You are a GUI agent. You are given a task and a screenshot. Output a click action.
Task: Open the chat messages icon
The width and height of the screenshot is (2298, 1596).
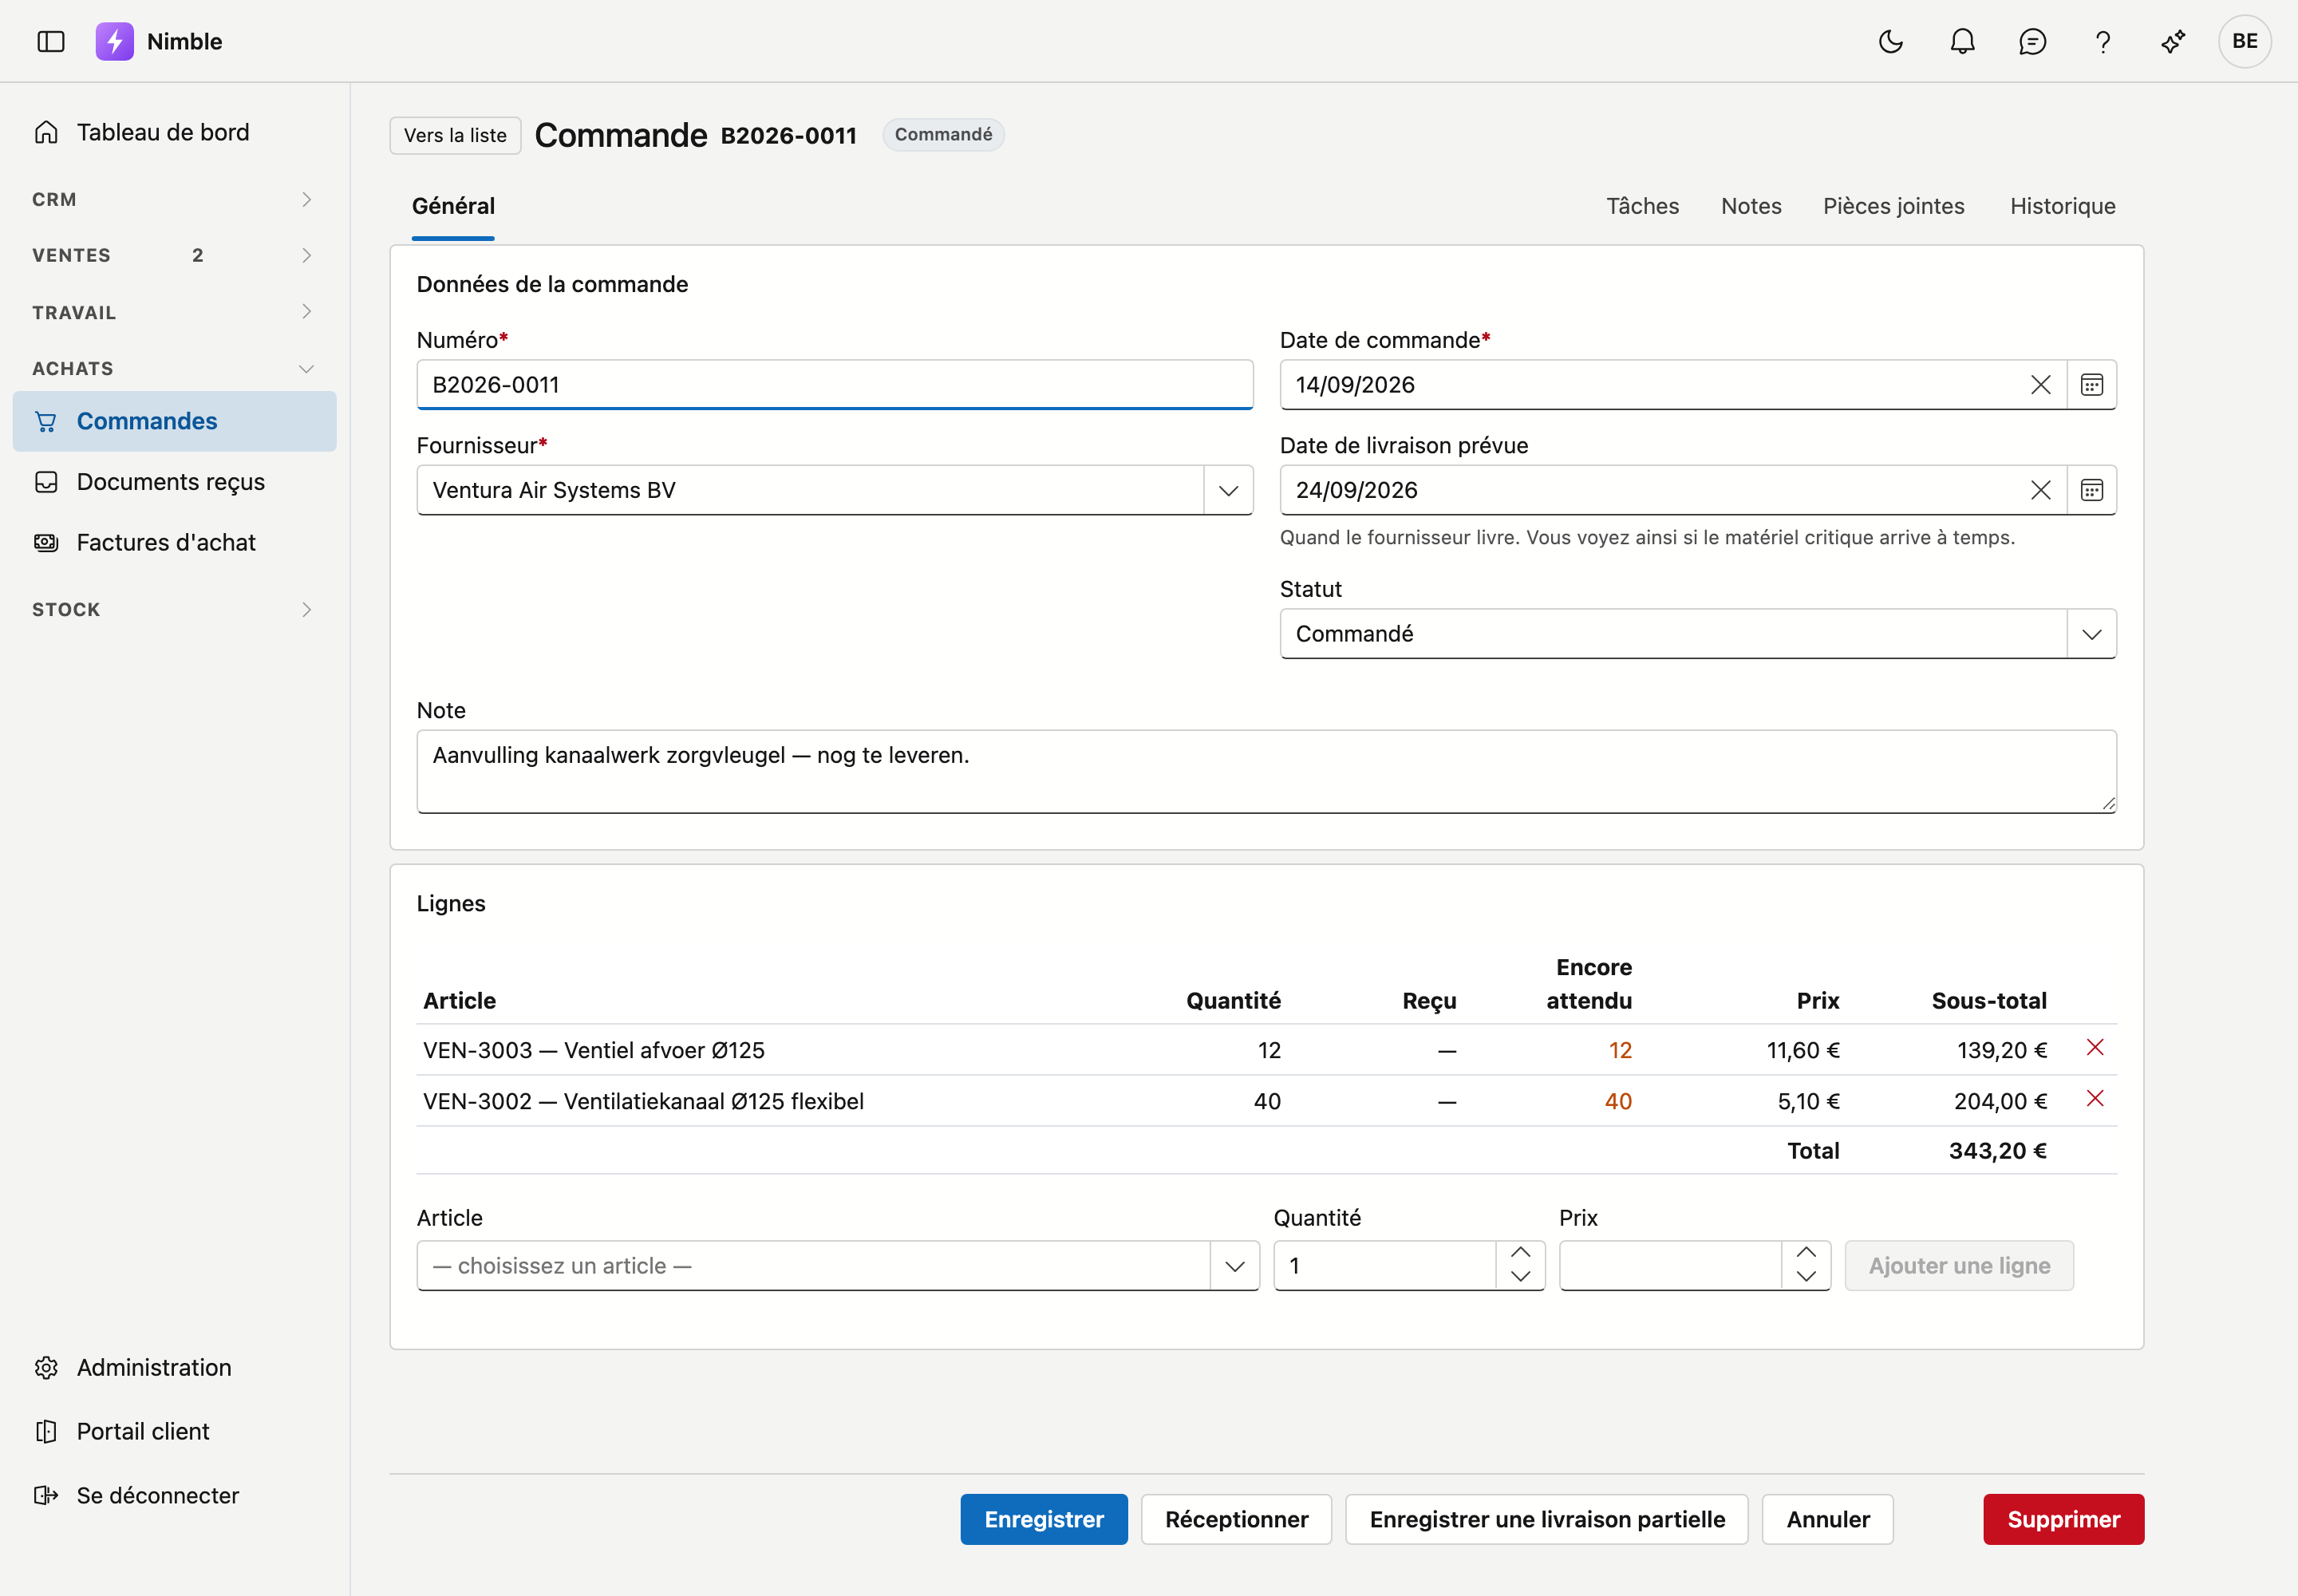point(2032,41)
